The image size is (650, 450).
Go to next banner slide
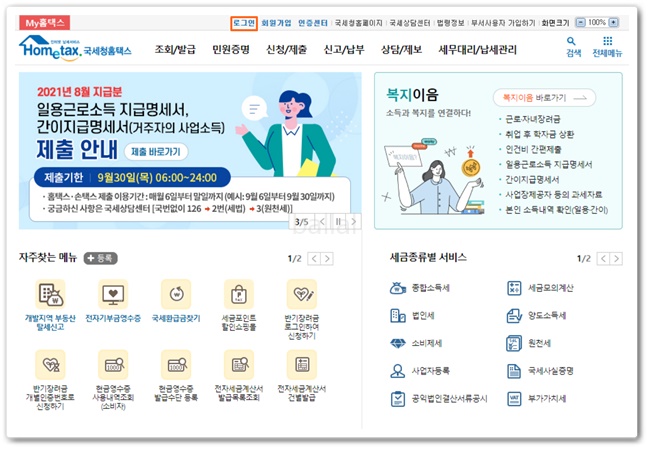(354, 222)
